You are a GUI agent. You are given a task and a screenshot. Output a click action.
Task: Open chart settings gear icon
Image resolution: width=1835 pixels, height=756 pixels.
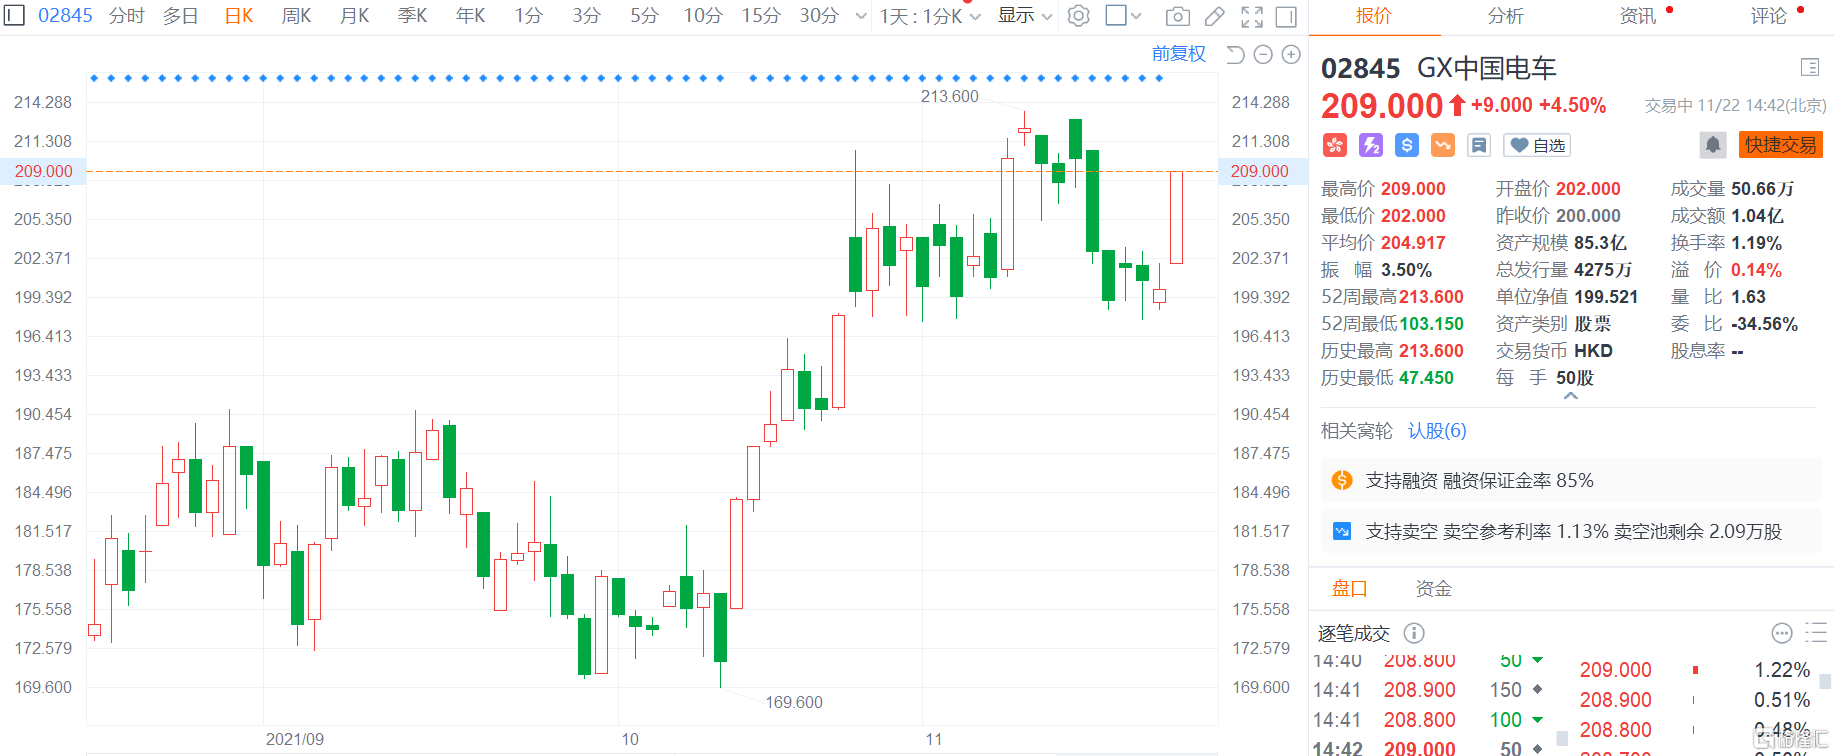click(1078, 16)
